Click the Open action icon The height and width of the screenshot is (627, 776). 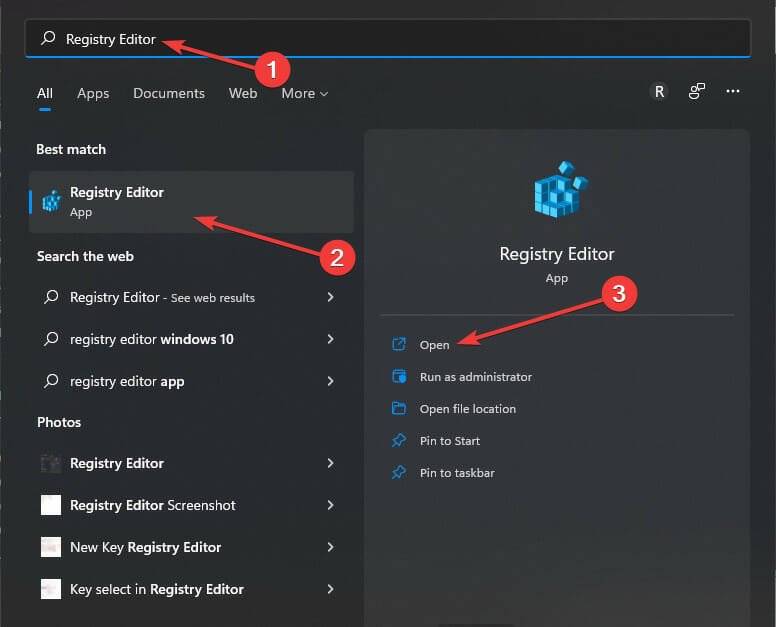click(x=399, y=344)
